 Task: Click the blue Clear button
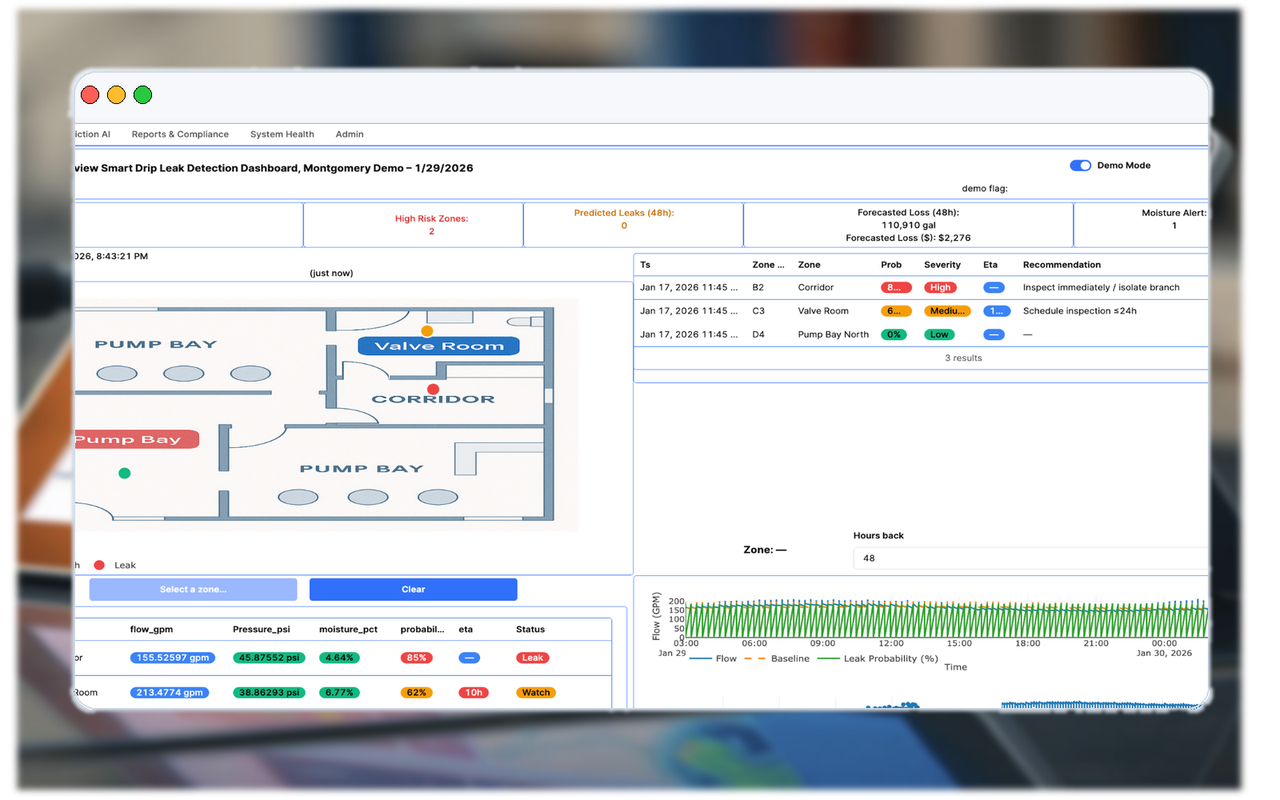click(413, 590)
